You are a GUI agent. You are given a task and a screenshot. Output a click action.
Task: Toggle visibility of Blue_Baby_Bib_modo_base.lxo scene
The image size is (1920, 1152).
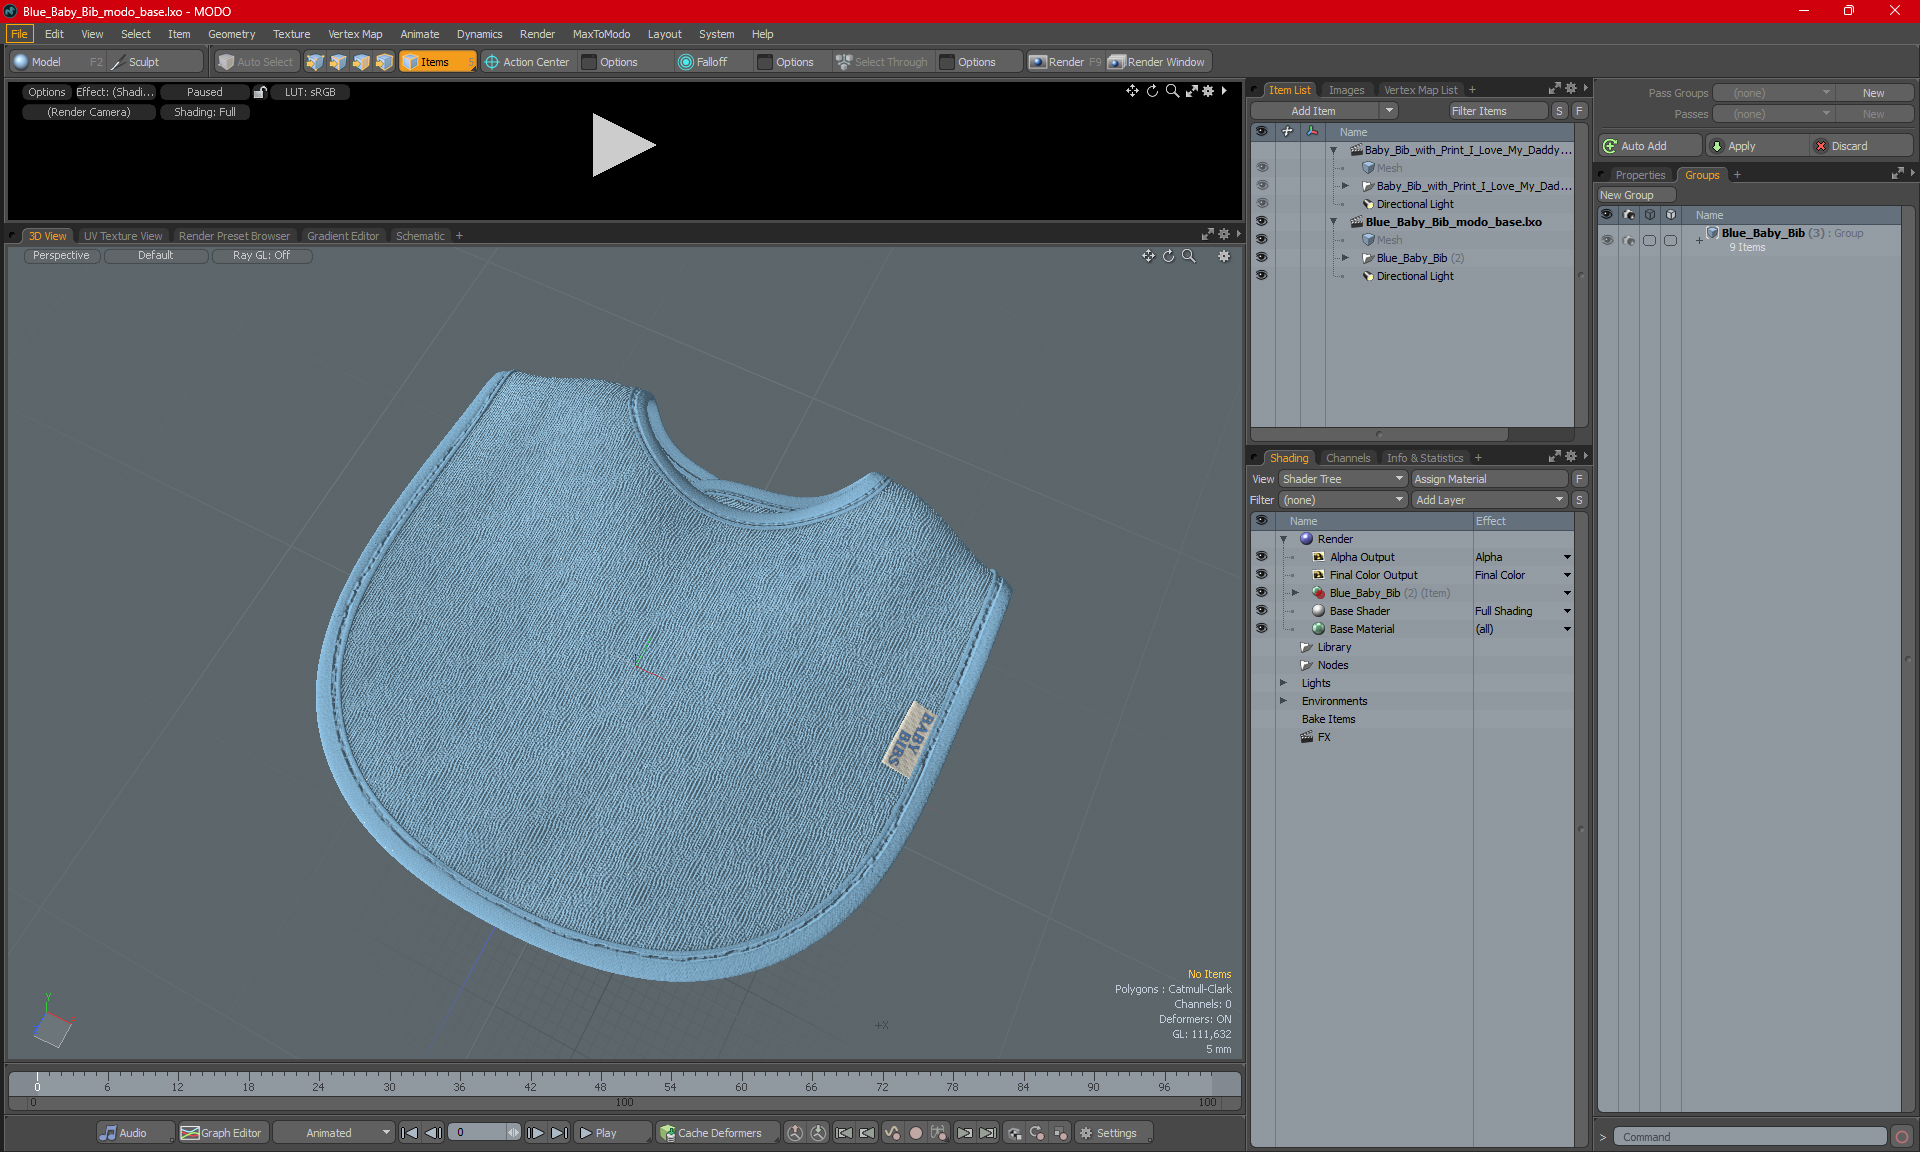point(1262,222)
